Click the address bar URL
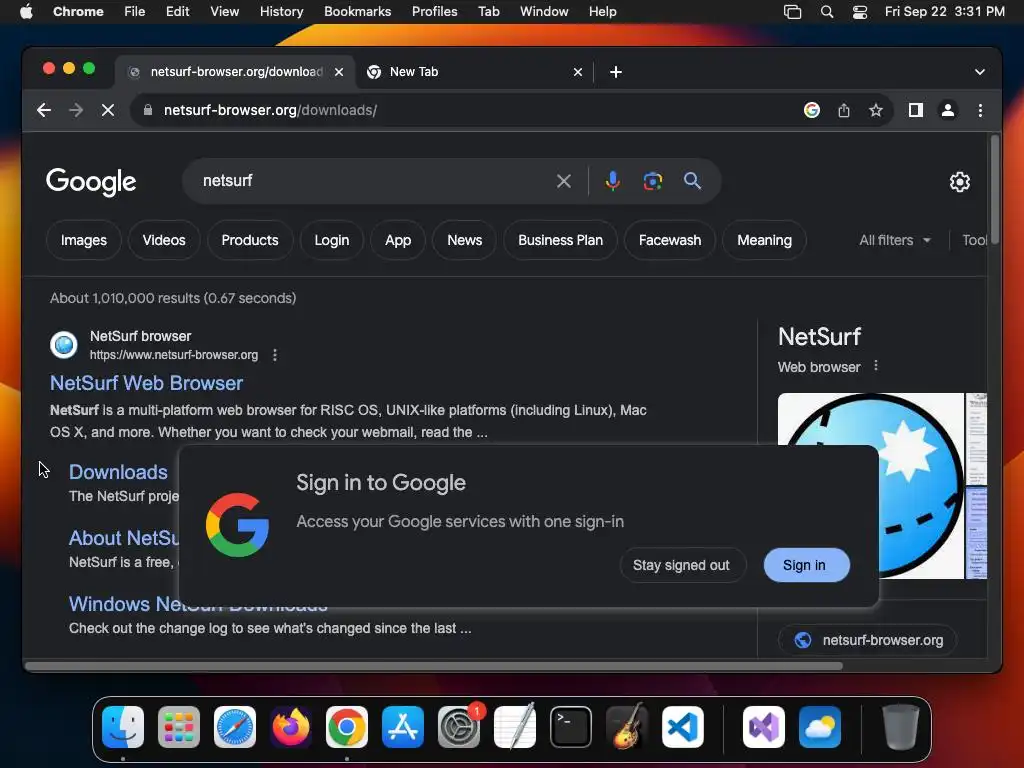Screen dimensions: 1024x768 pyautogui.click(x=270, y=110)
